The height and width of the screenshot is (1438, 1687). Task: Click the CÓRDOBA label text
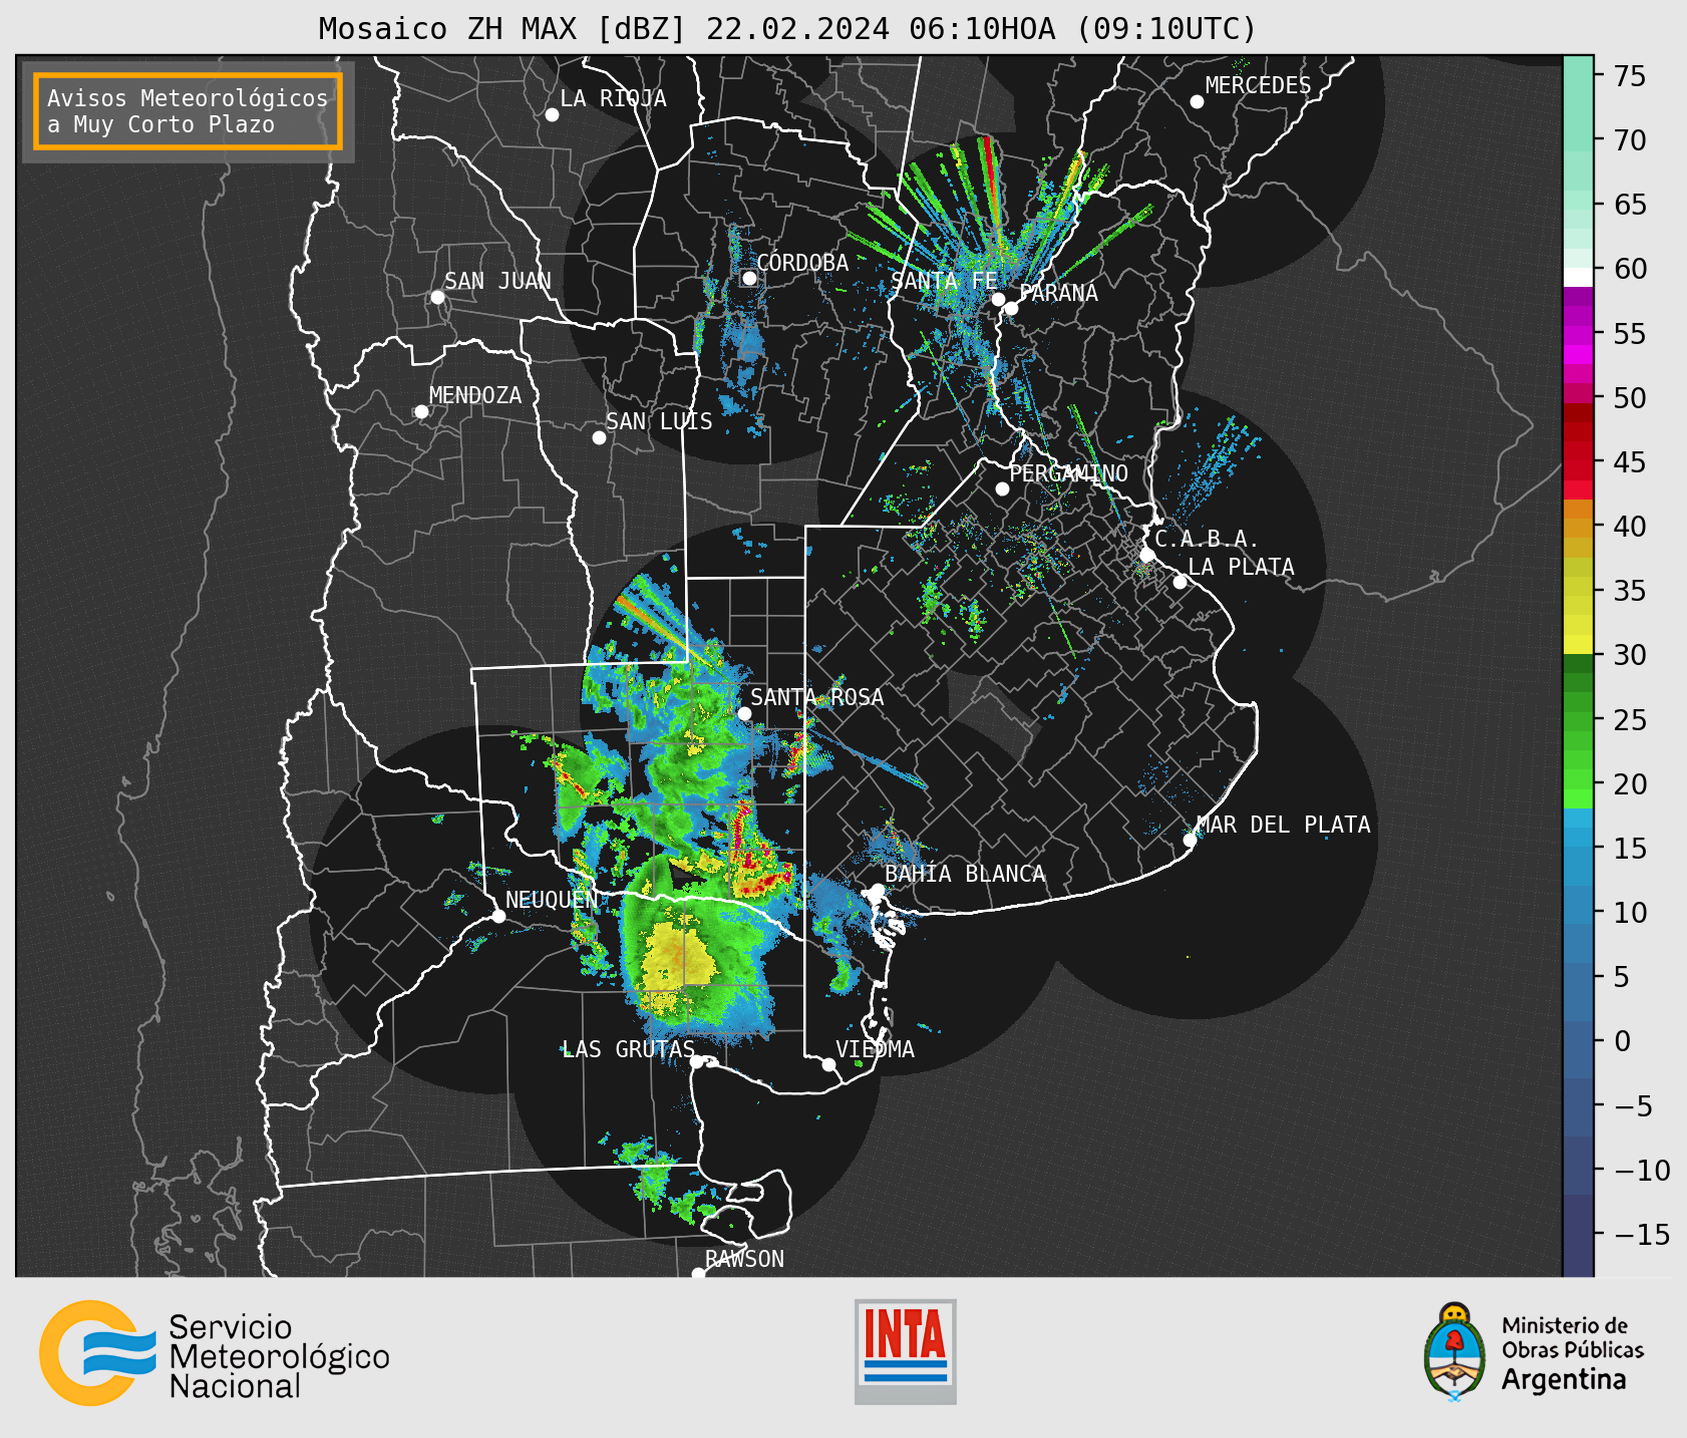click(803, 263)
